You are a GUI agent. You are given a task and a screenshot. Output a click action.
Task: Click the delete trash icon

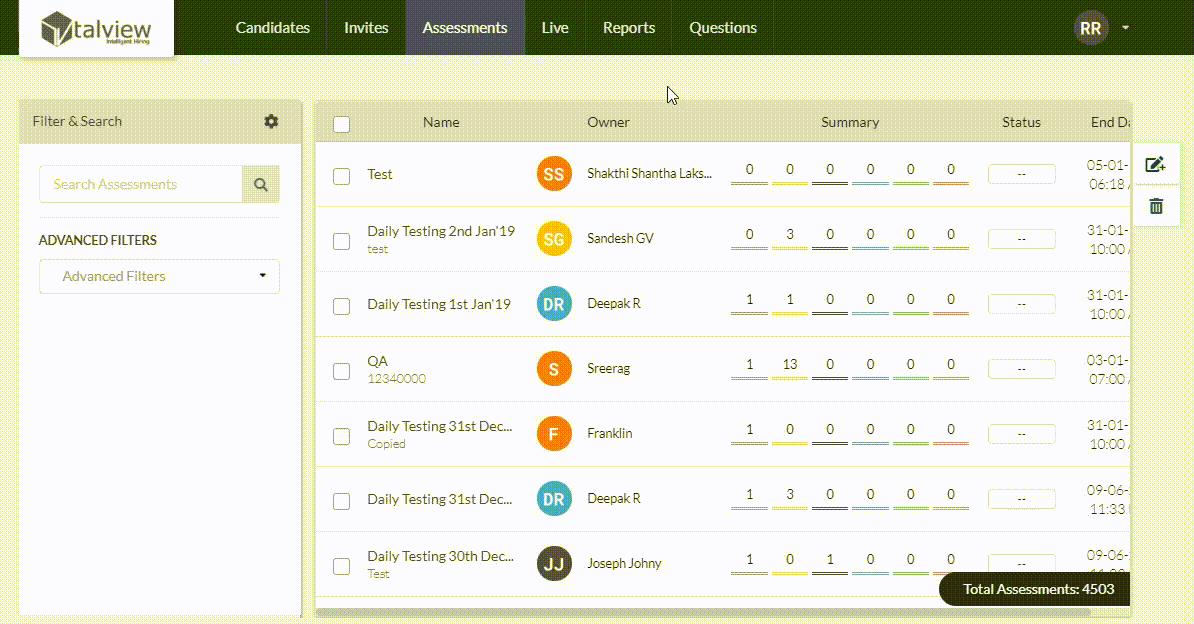1156,206
